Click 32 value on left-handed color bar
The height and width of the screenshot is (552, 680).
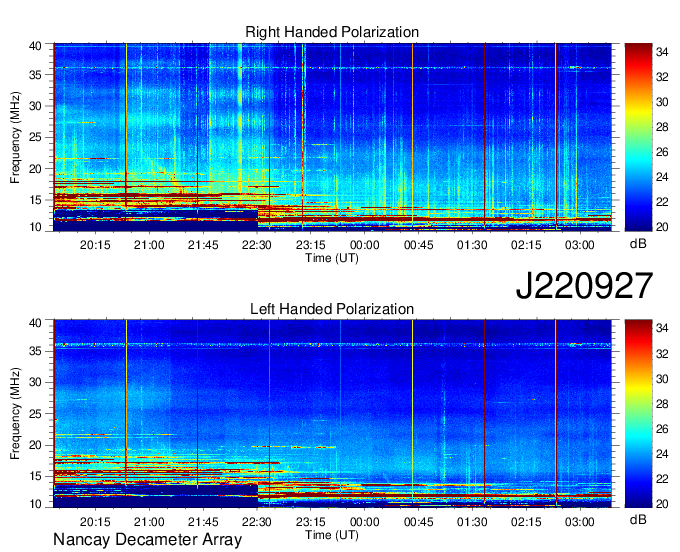tap(662, 354)
